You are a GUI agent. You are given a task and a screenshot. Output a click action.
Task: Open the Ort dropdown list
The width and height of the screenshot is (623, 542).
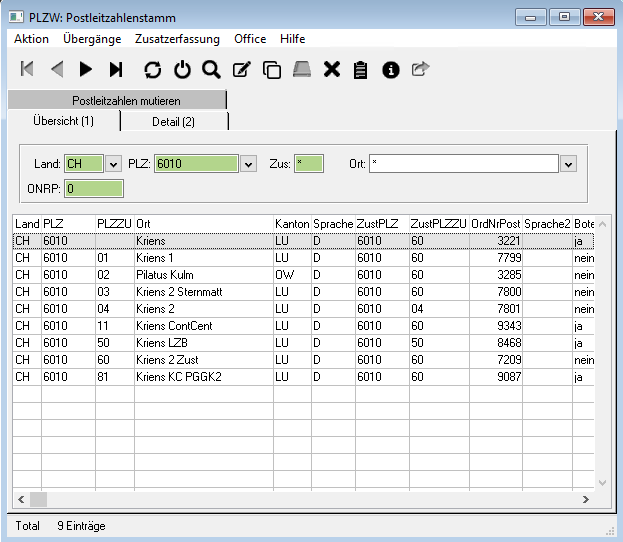coord(568,164)
